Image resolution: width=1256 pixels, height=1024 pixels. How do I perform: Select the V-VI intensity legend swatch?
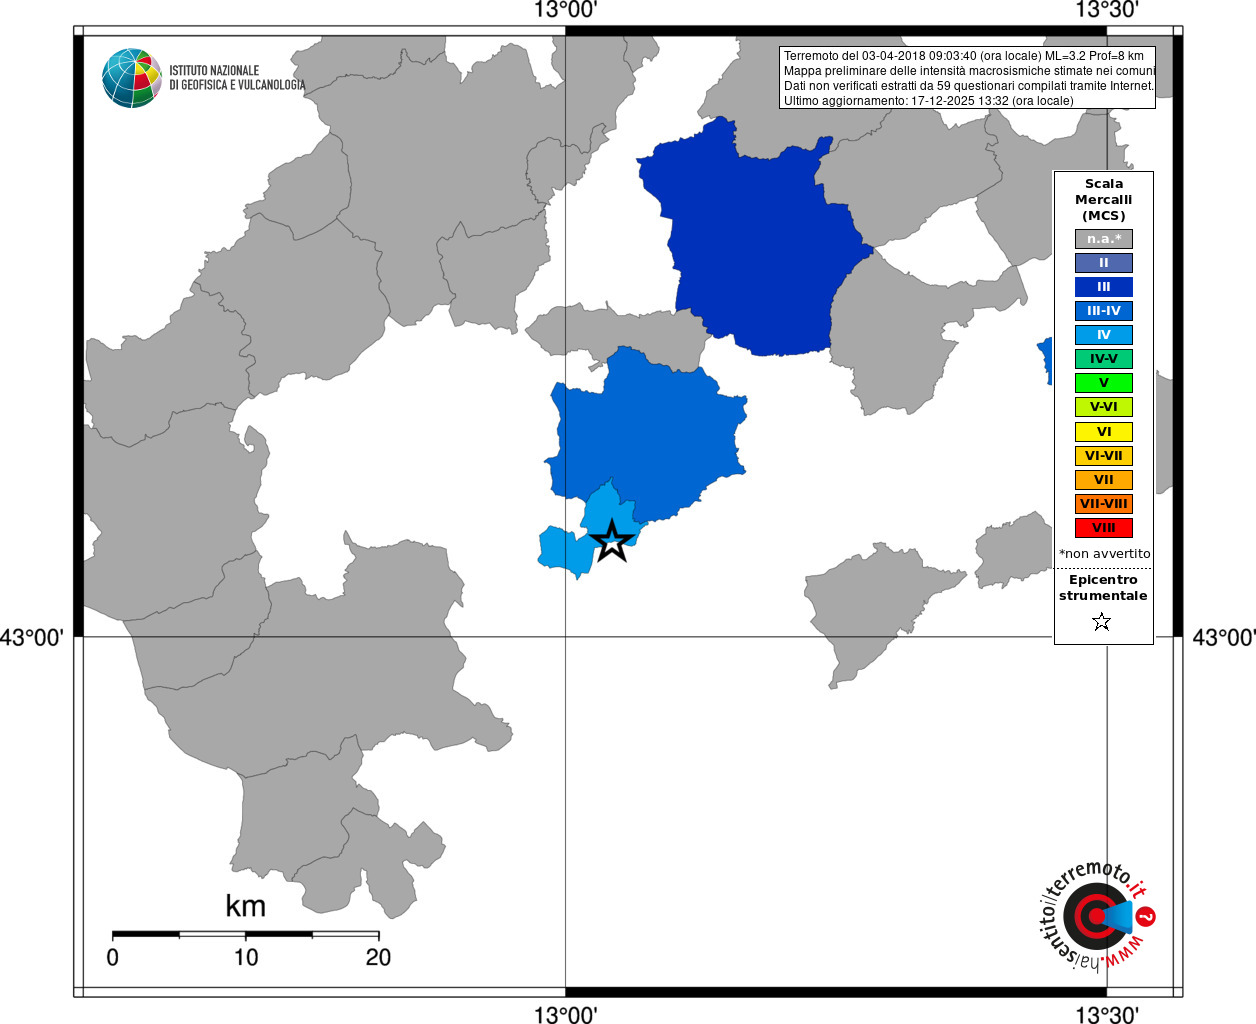click(x=1104, y=407)
